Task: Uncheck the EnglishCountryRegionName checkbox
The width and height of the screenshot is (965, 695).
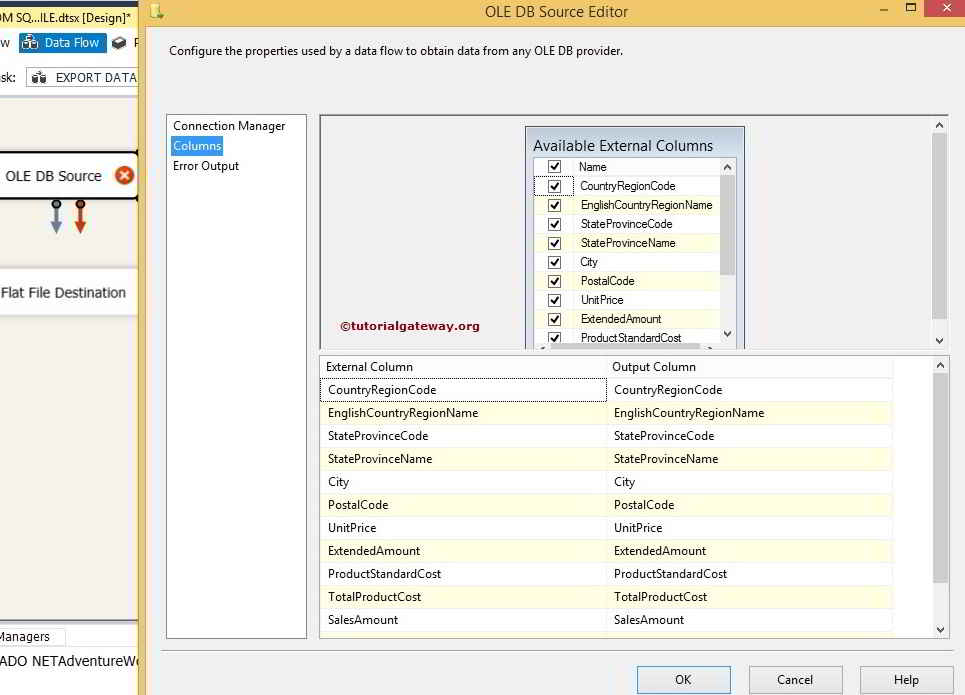Action: [554, 205]
